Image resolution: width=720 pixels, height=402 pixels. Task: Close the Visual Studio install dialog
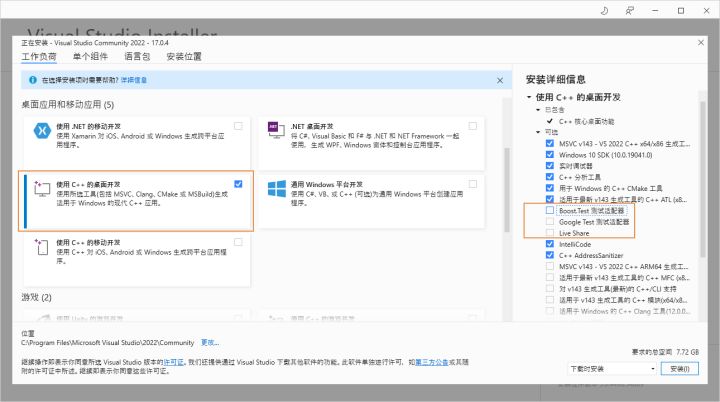[701, 43]
